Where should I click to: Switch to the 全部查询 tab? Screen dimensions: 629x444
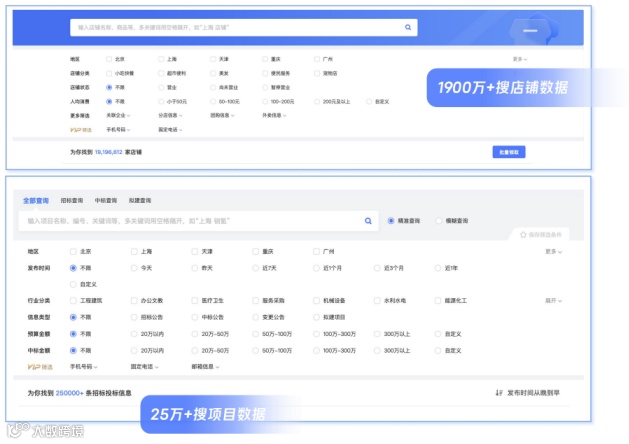pos(36,201)
